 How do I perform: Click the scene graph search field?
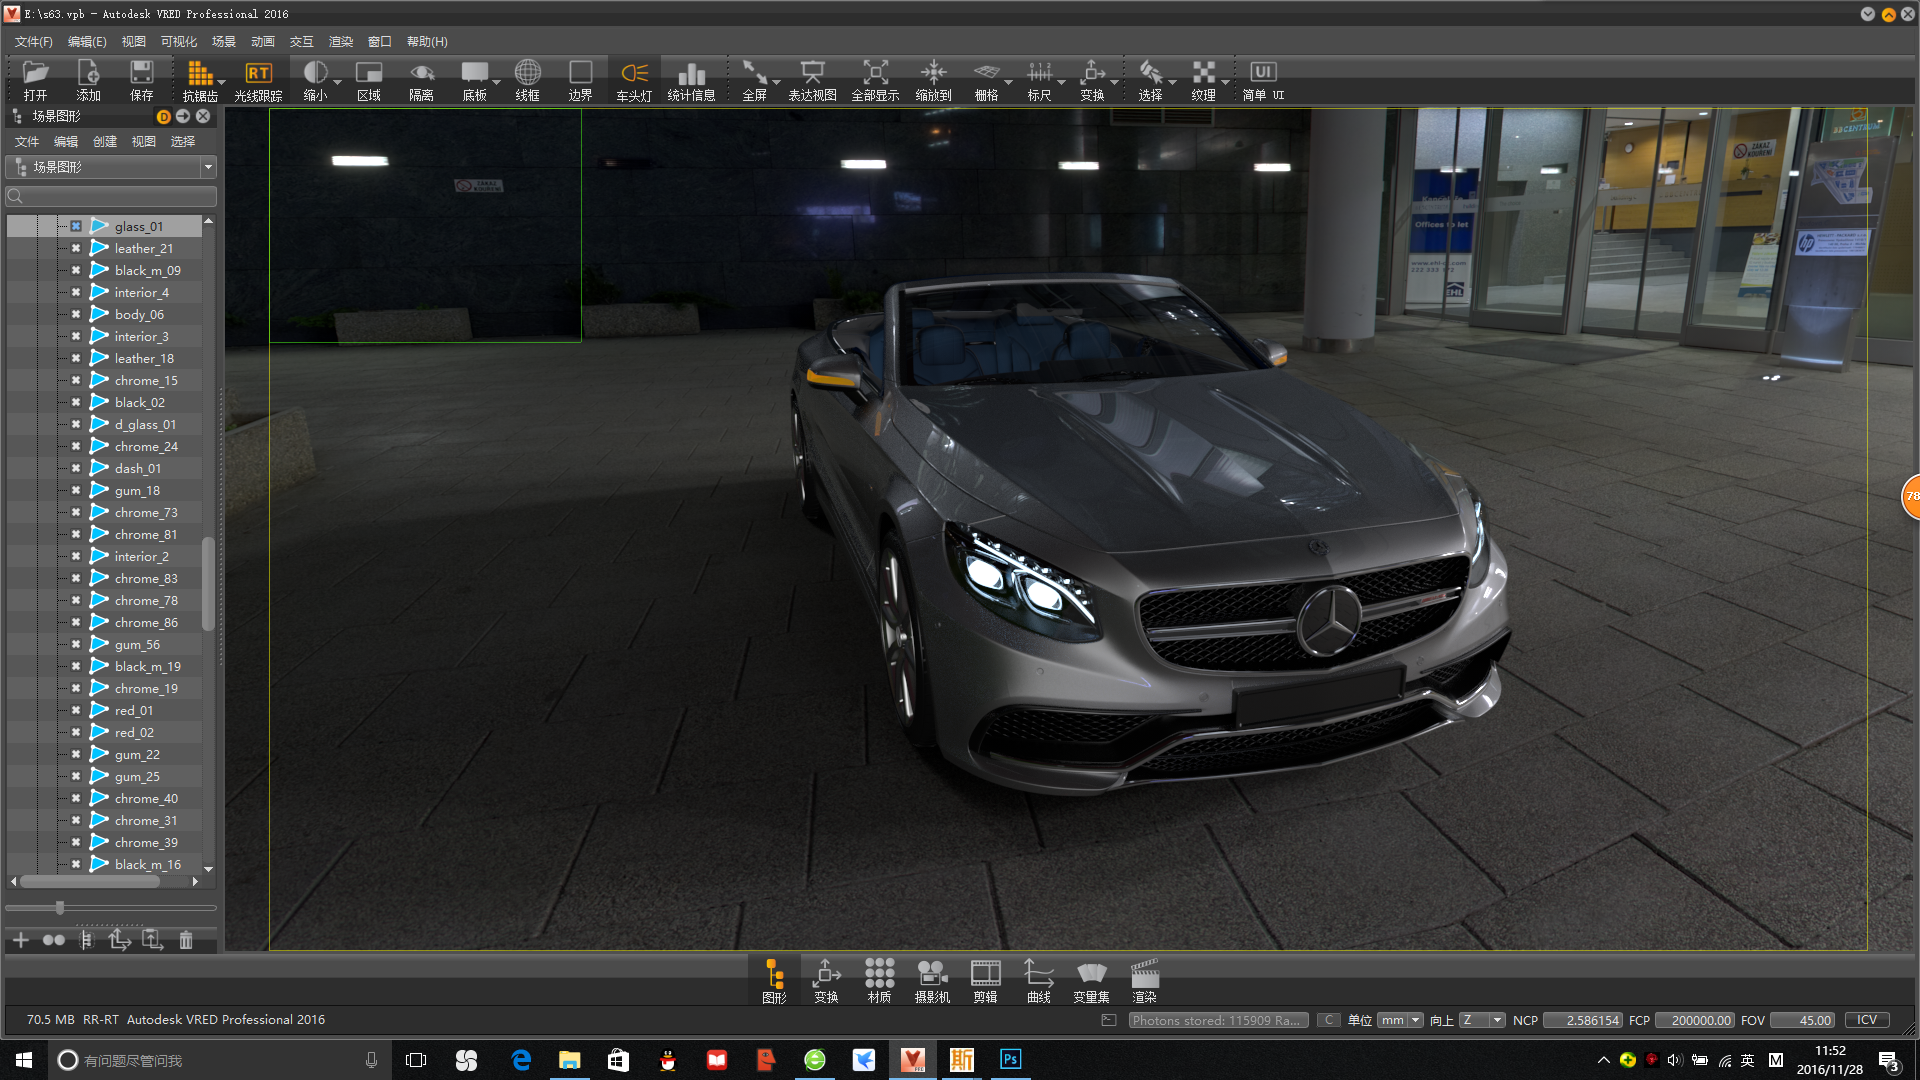[115, 196]
